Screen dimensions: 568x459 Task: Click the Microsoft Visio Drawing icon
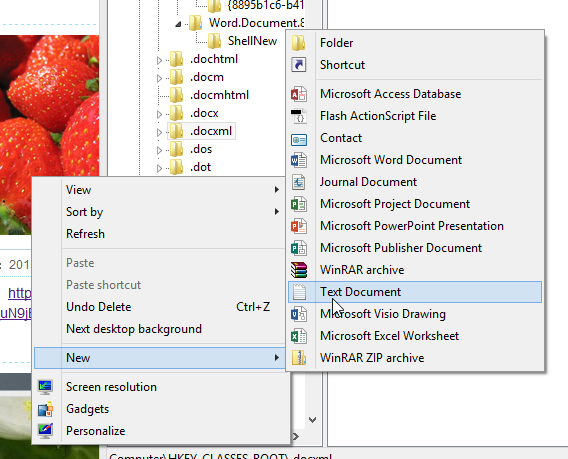[x=299, y=314]
